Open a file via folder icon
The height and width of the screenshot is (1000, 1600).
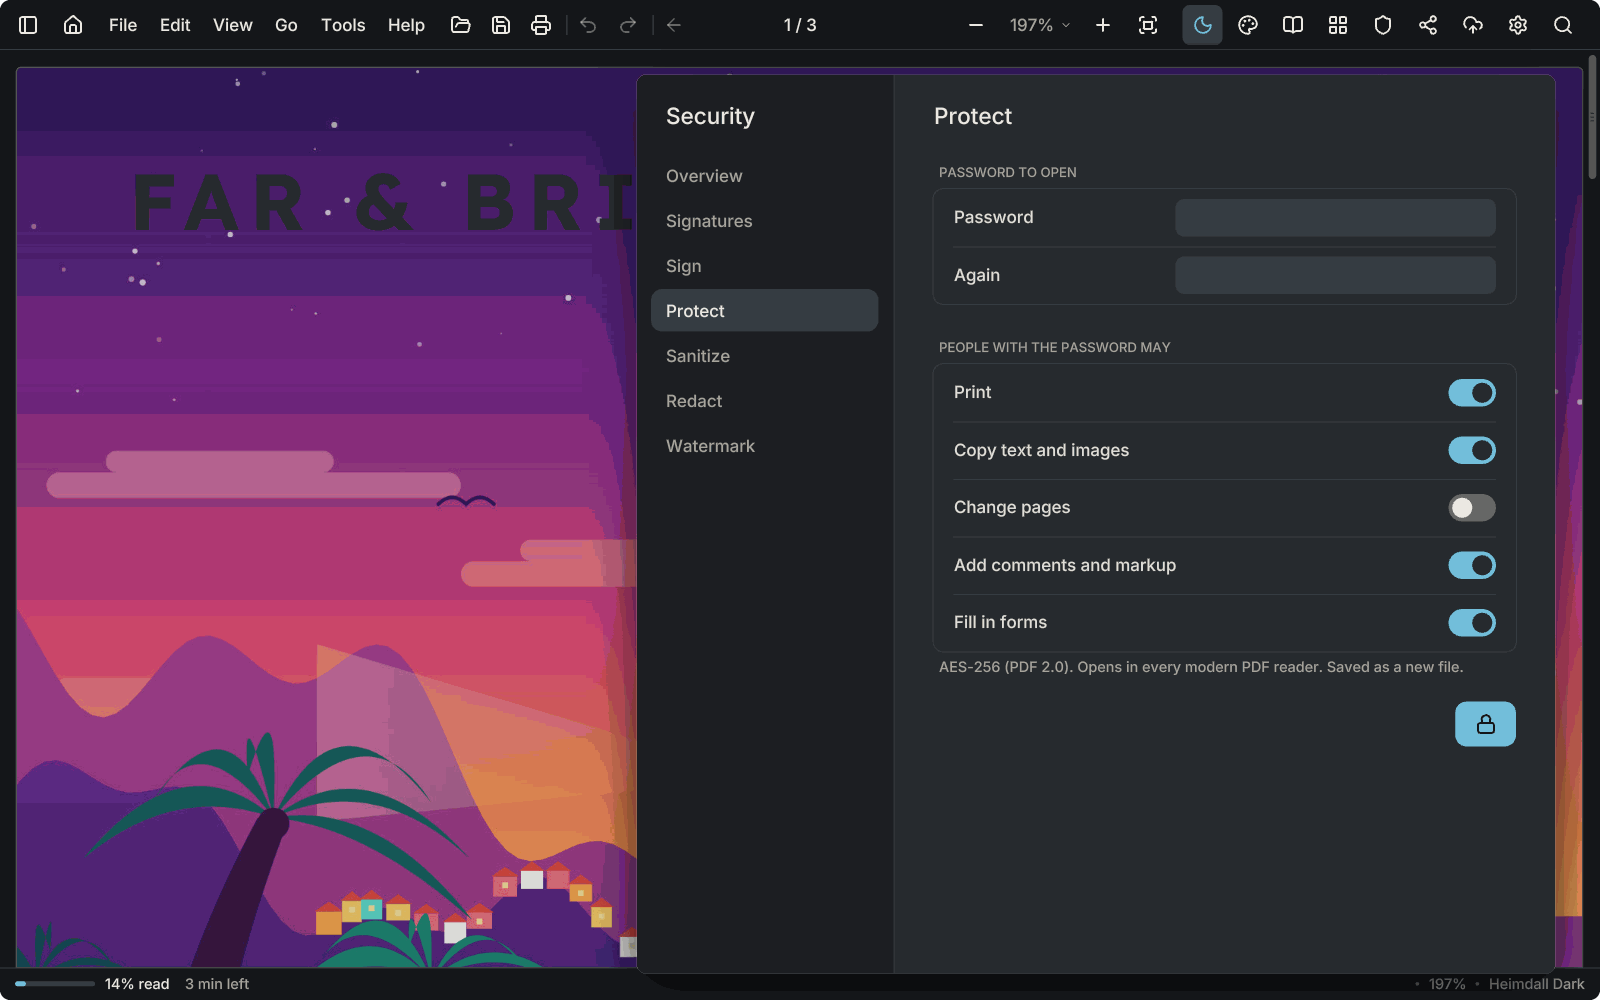point(461,25)
